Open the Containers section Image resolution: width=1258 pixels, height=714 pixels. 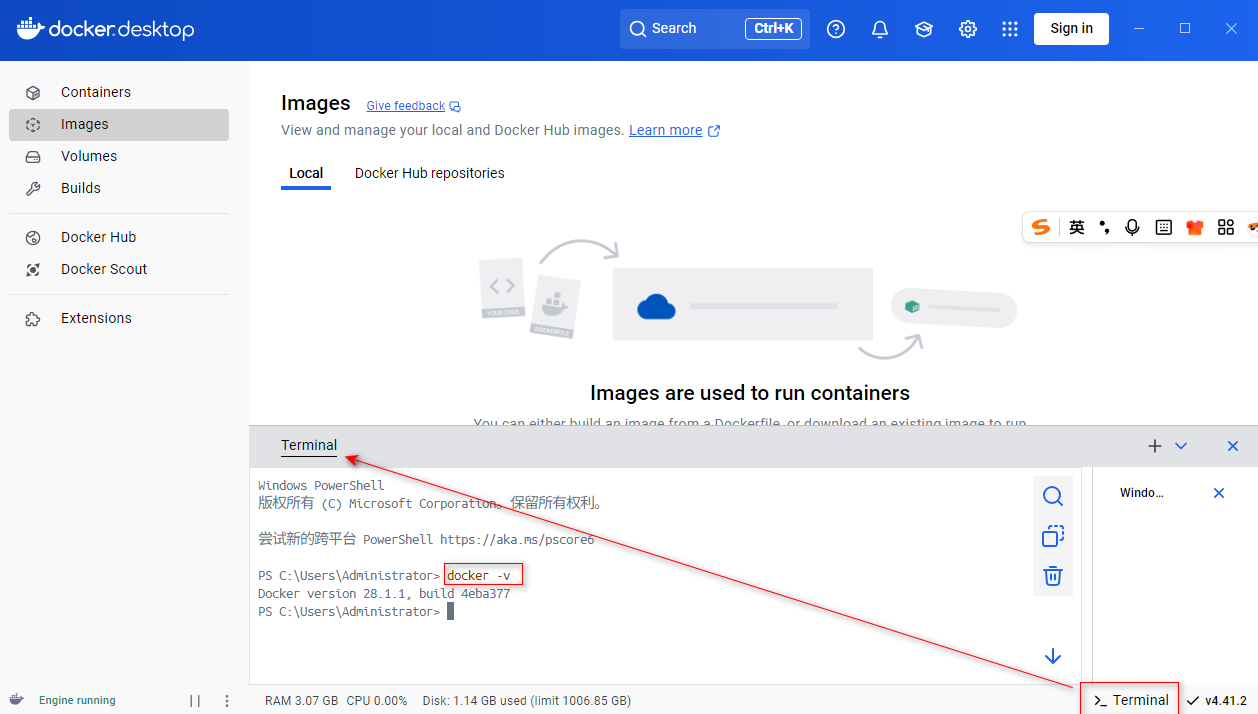119,92
